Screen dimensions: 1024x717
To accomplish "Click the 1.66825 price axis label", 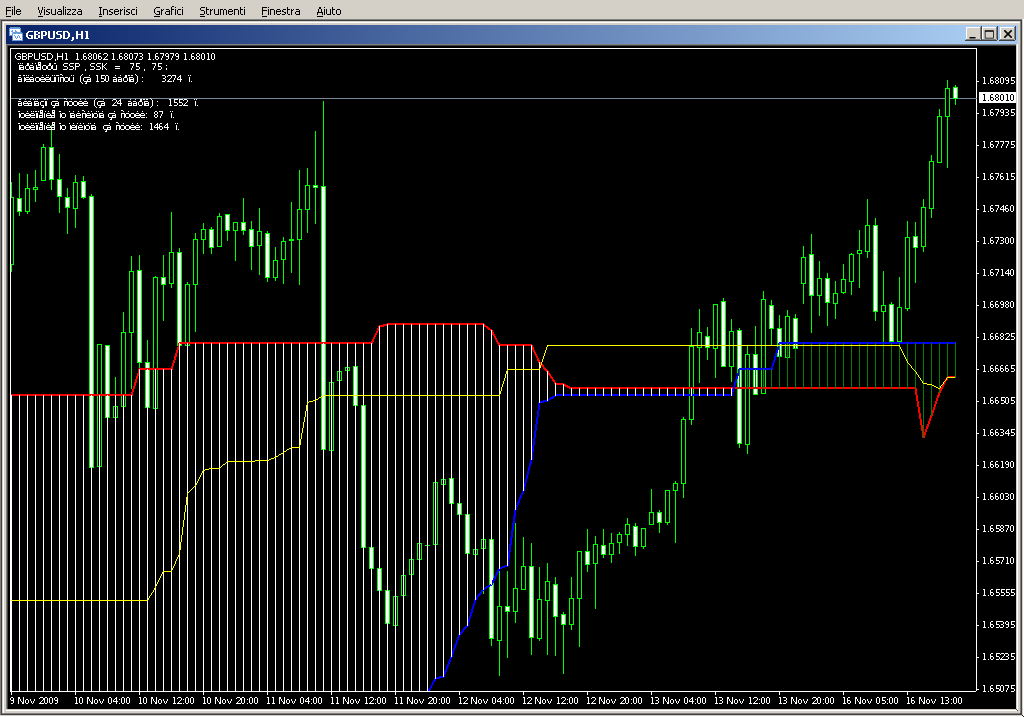I will [998, 337].
